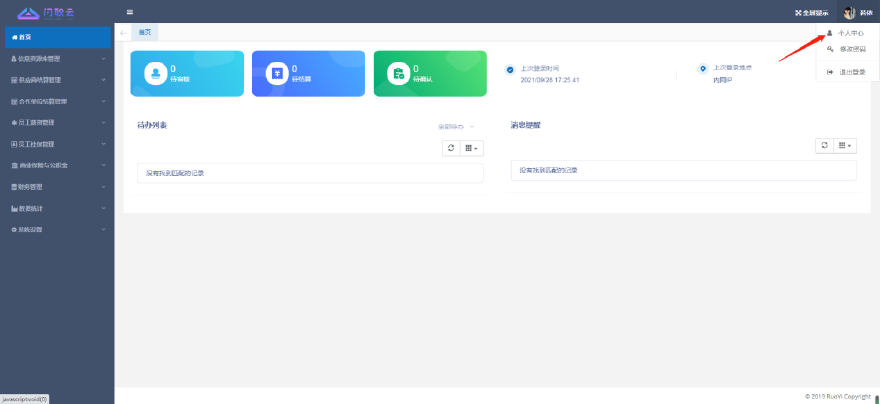Click the 消息提醒 heading
The image size is (880, 404).
(x=526, y=125)
